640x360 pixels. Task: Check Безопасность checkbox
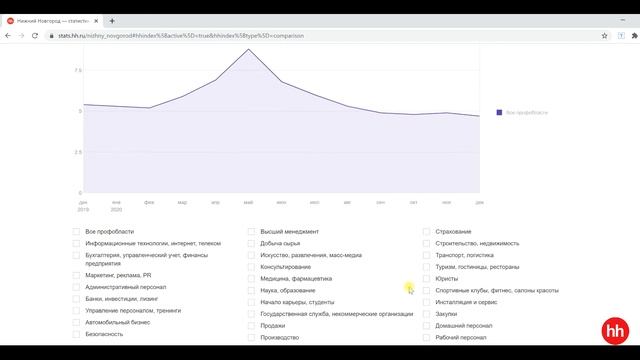pos(76,334)
